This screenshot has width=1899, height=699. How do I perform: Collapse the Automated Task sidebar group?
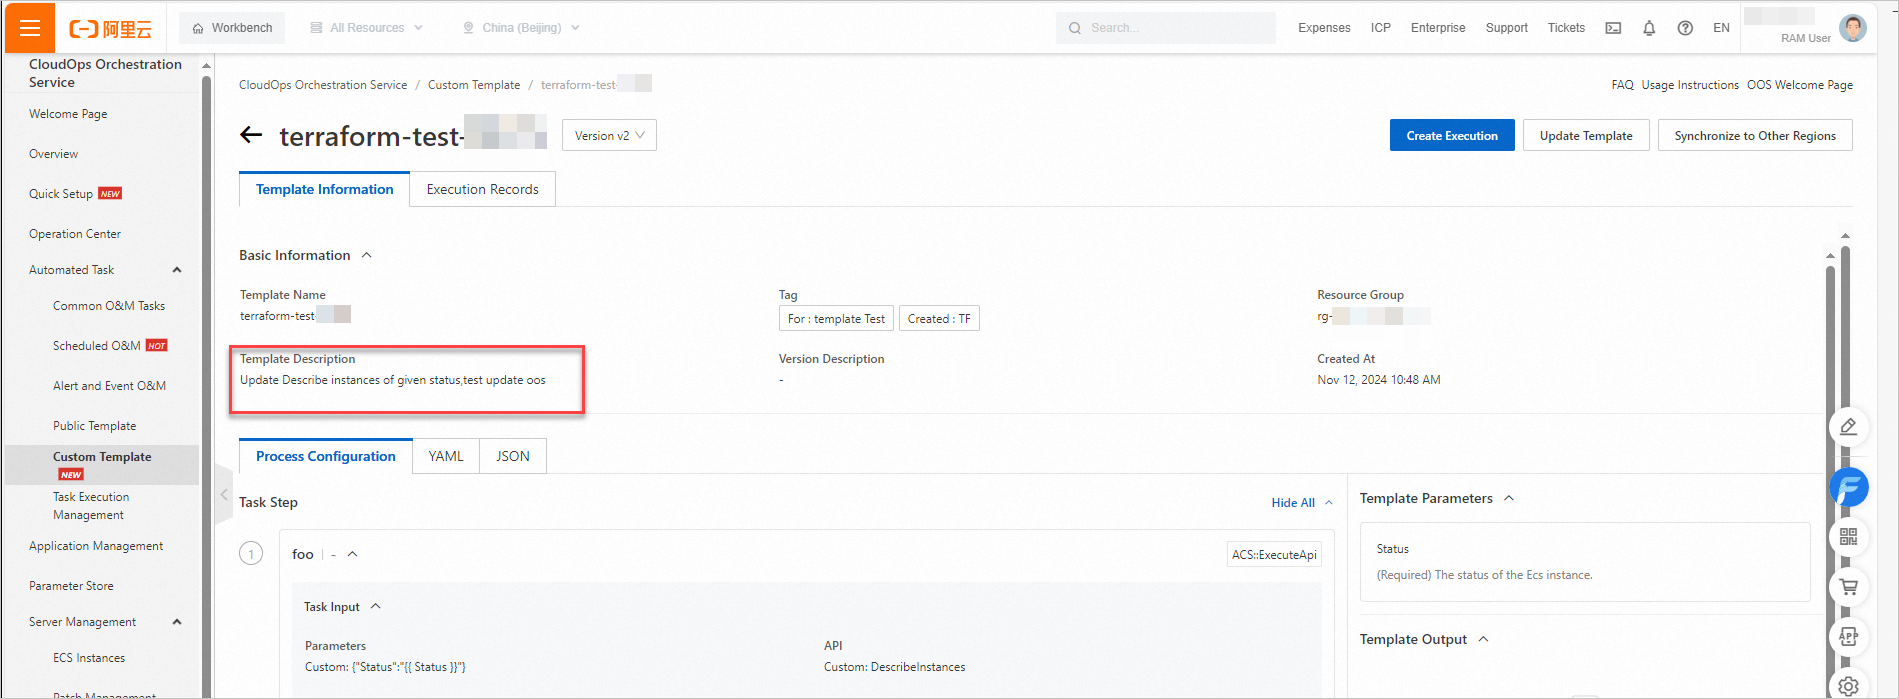pos(177,270)
